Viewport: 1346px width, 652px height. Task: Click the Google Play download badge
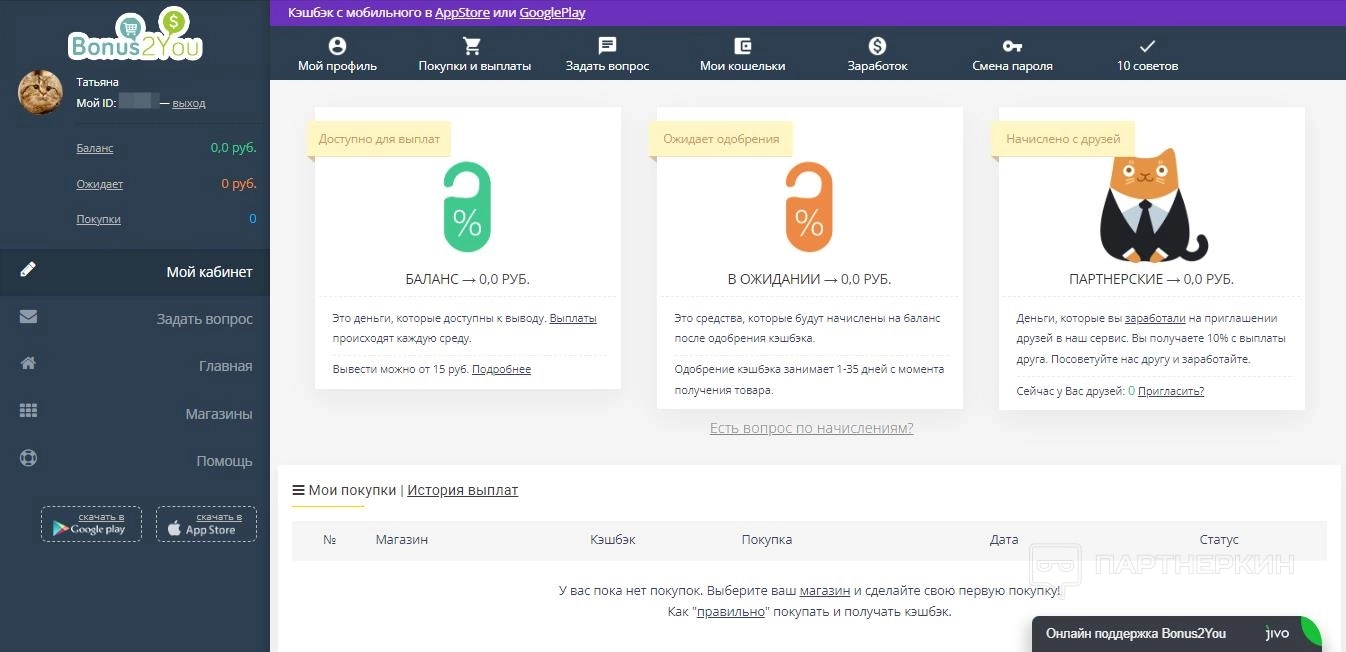[x=91, y=524]
